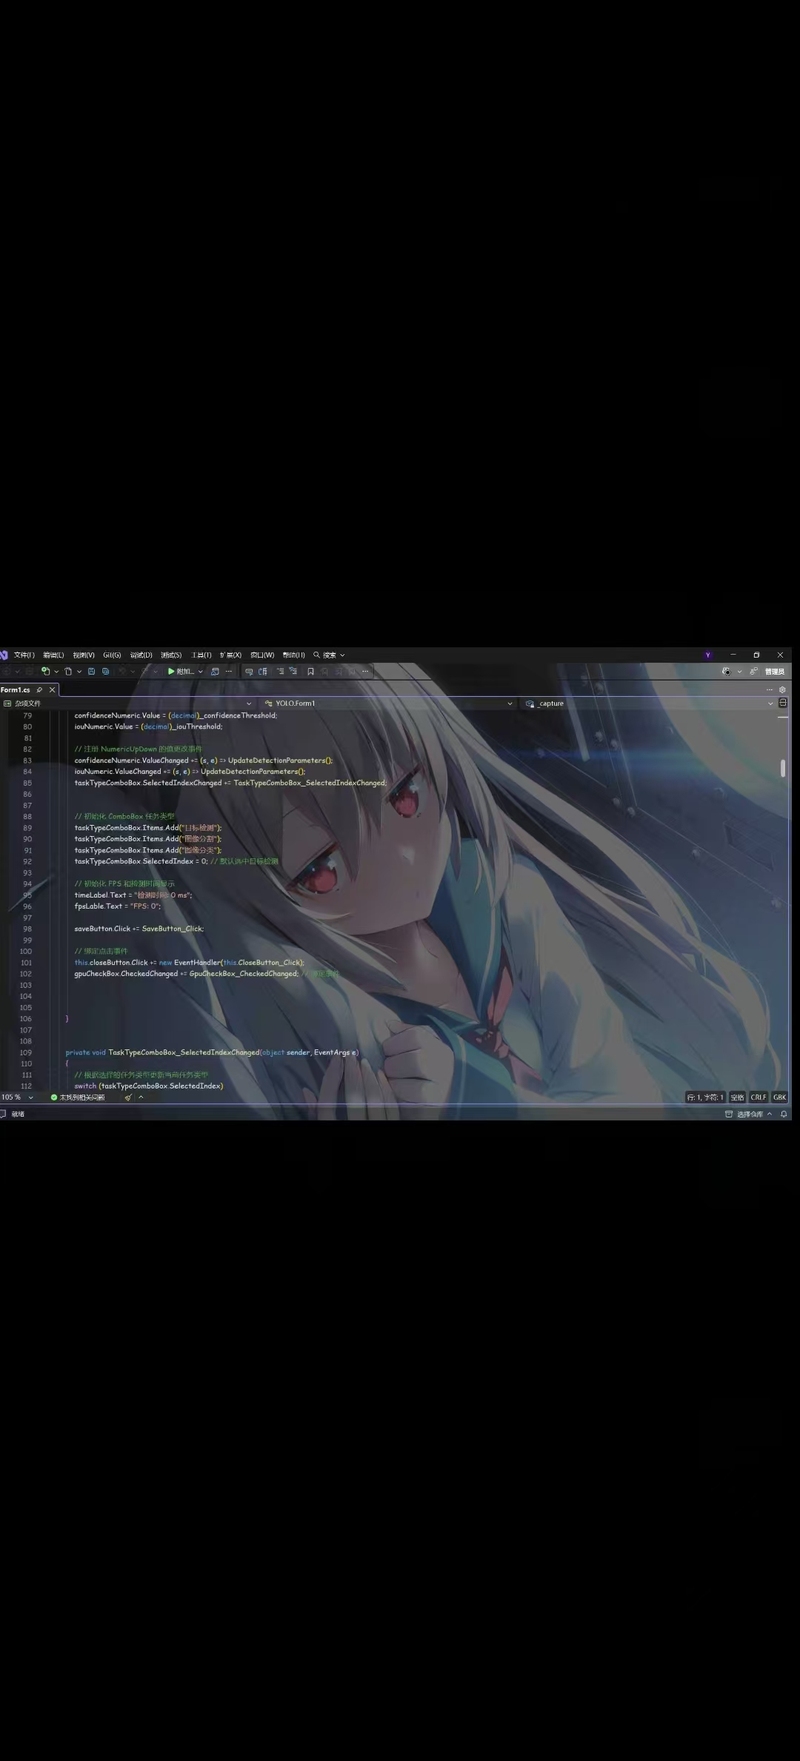
Task: Click the 选择仓库 status bar button
Action: [749, 1113]
